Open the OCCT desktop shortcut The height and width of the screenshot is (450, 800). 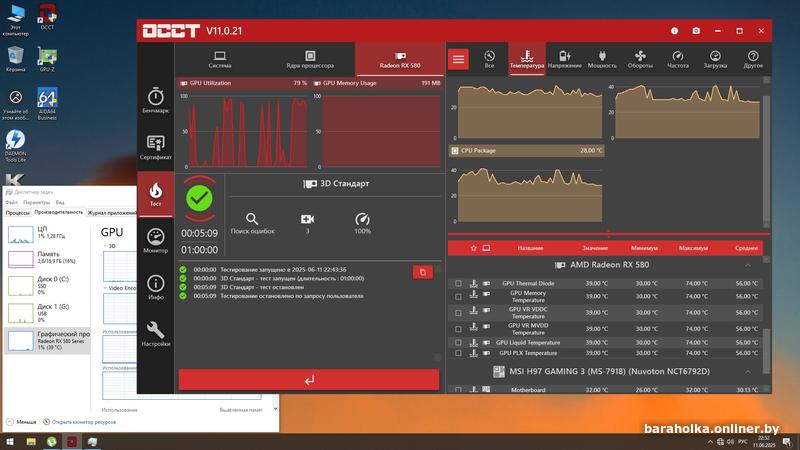(x=47, y=17)
